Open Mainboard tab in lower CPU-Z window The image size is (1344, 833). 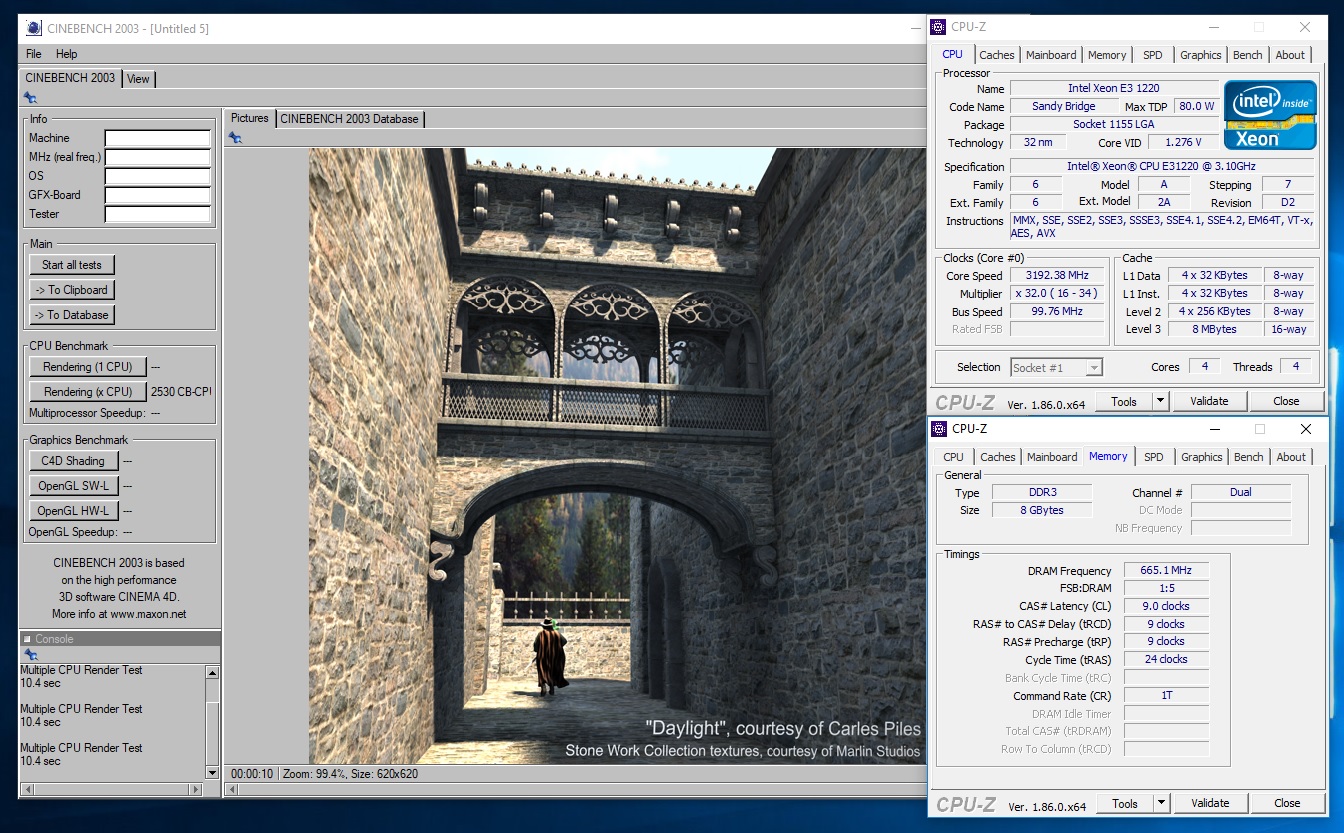[x=1052, y=457]
